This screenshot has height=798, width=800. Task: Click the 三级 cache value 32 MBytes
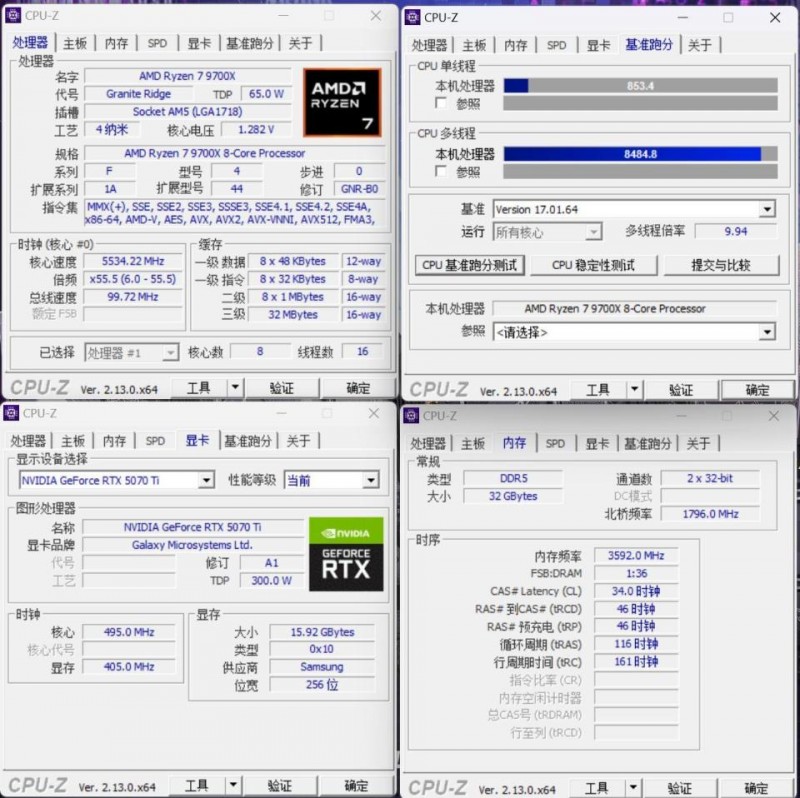click(x=293, y=315)
